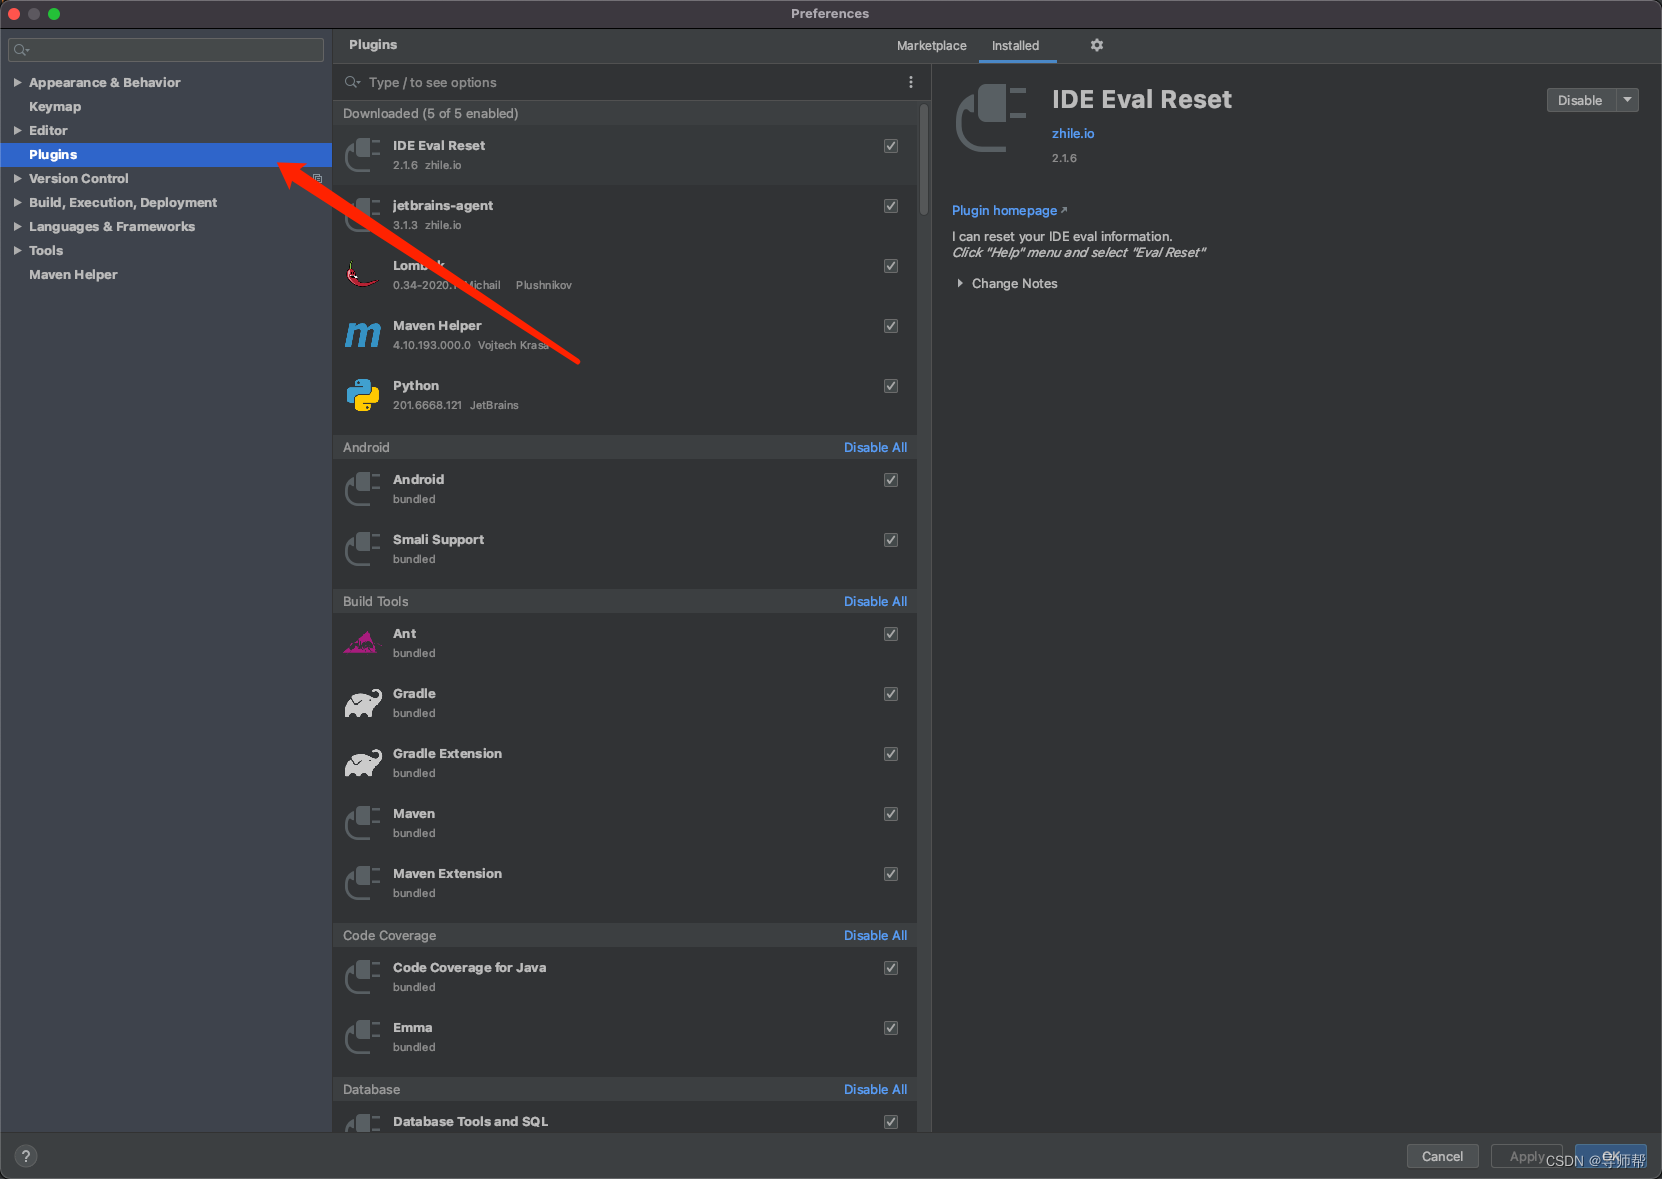
Task: Click the large IDE Eval Reset detail icon
Action: [x=991, y=118]
